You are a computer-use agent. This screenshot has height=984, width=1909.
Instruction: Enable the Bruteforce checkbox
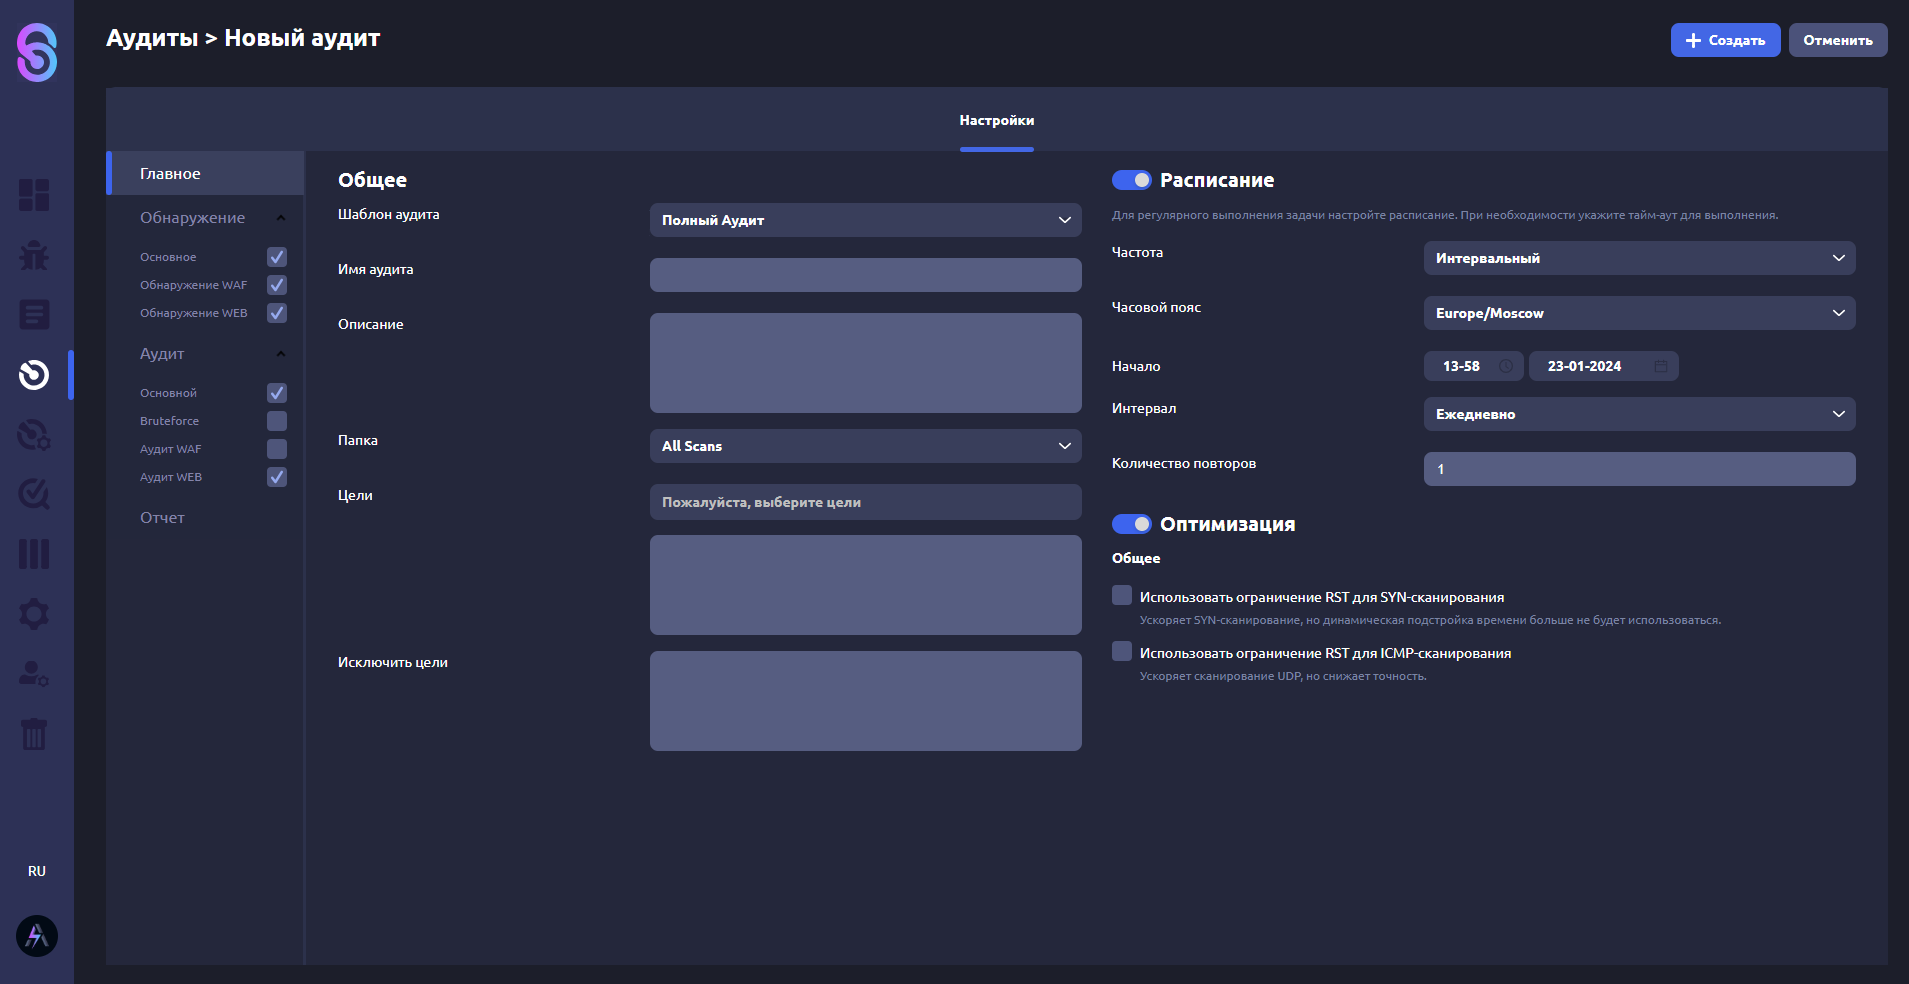click(x=277, y=421)
